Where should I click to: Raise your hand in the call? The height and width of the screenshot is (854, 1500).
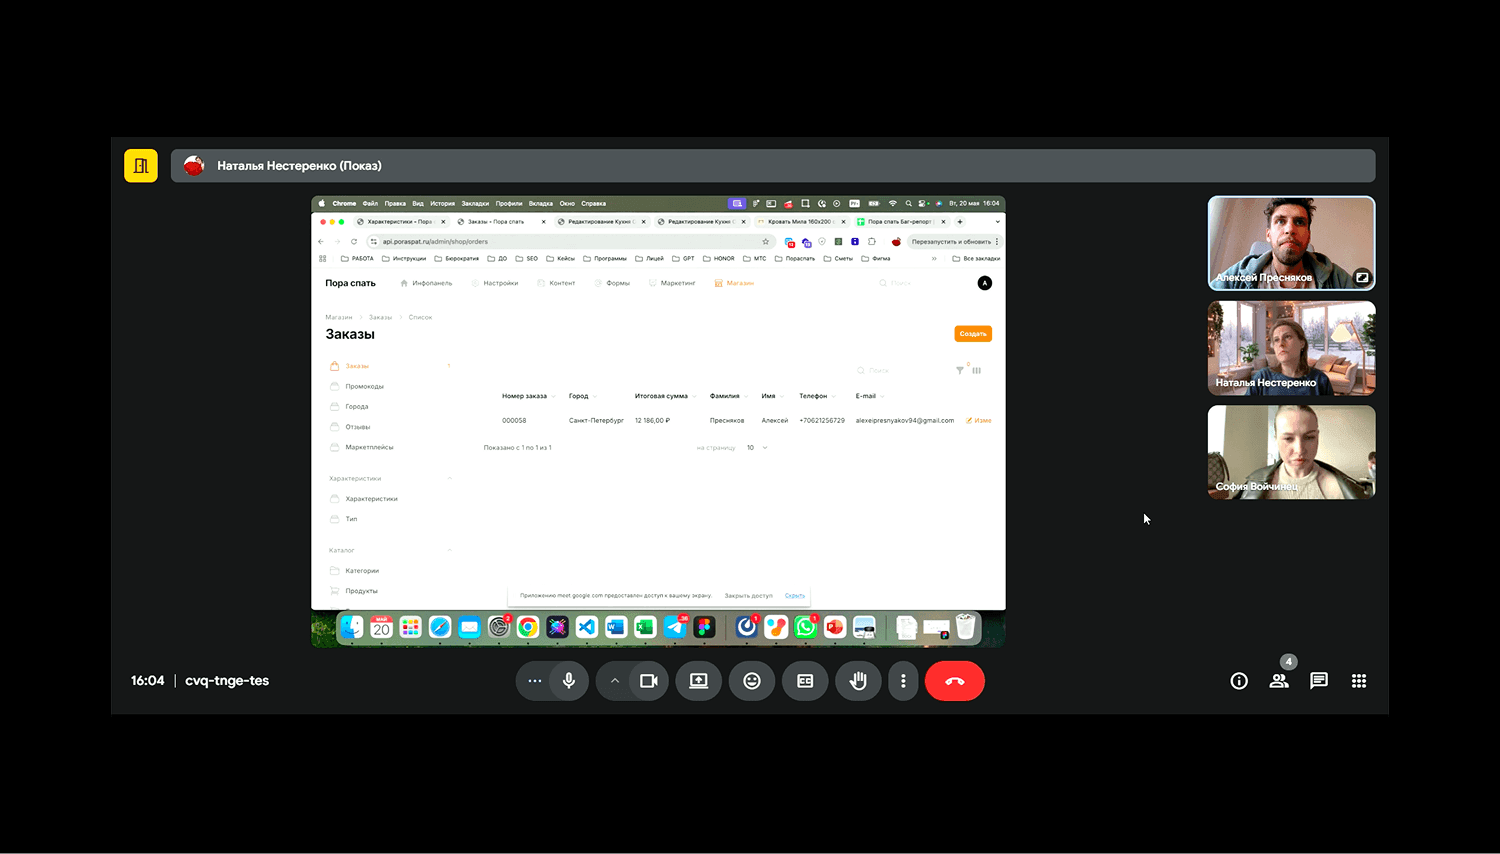858,681
